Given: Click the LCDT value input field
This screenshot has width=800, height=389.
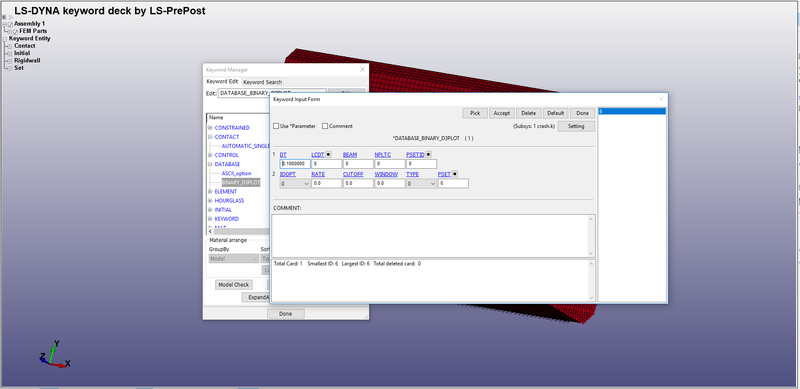Looking at the screenshot, I should pyautogui.click(x=327, y=164).
